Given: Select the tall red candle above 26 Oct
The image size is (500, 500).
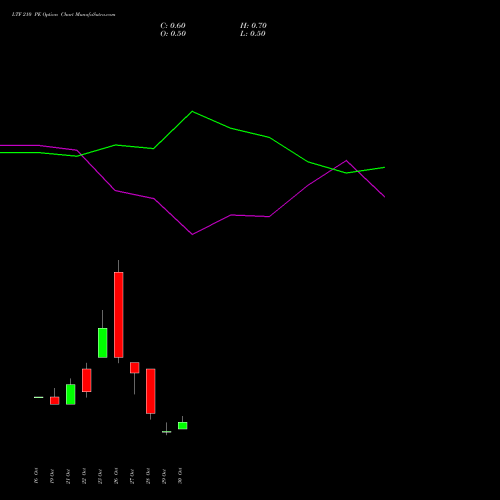Looking at the screenshot, I should coord(119,315).
